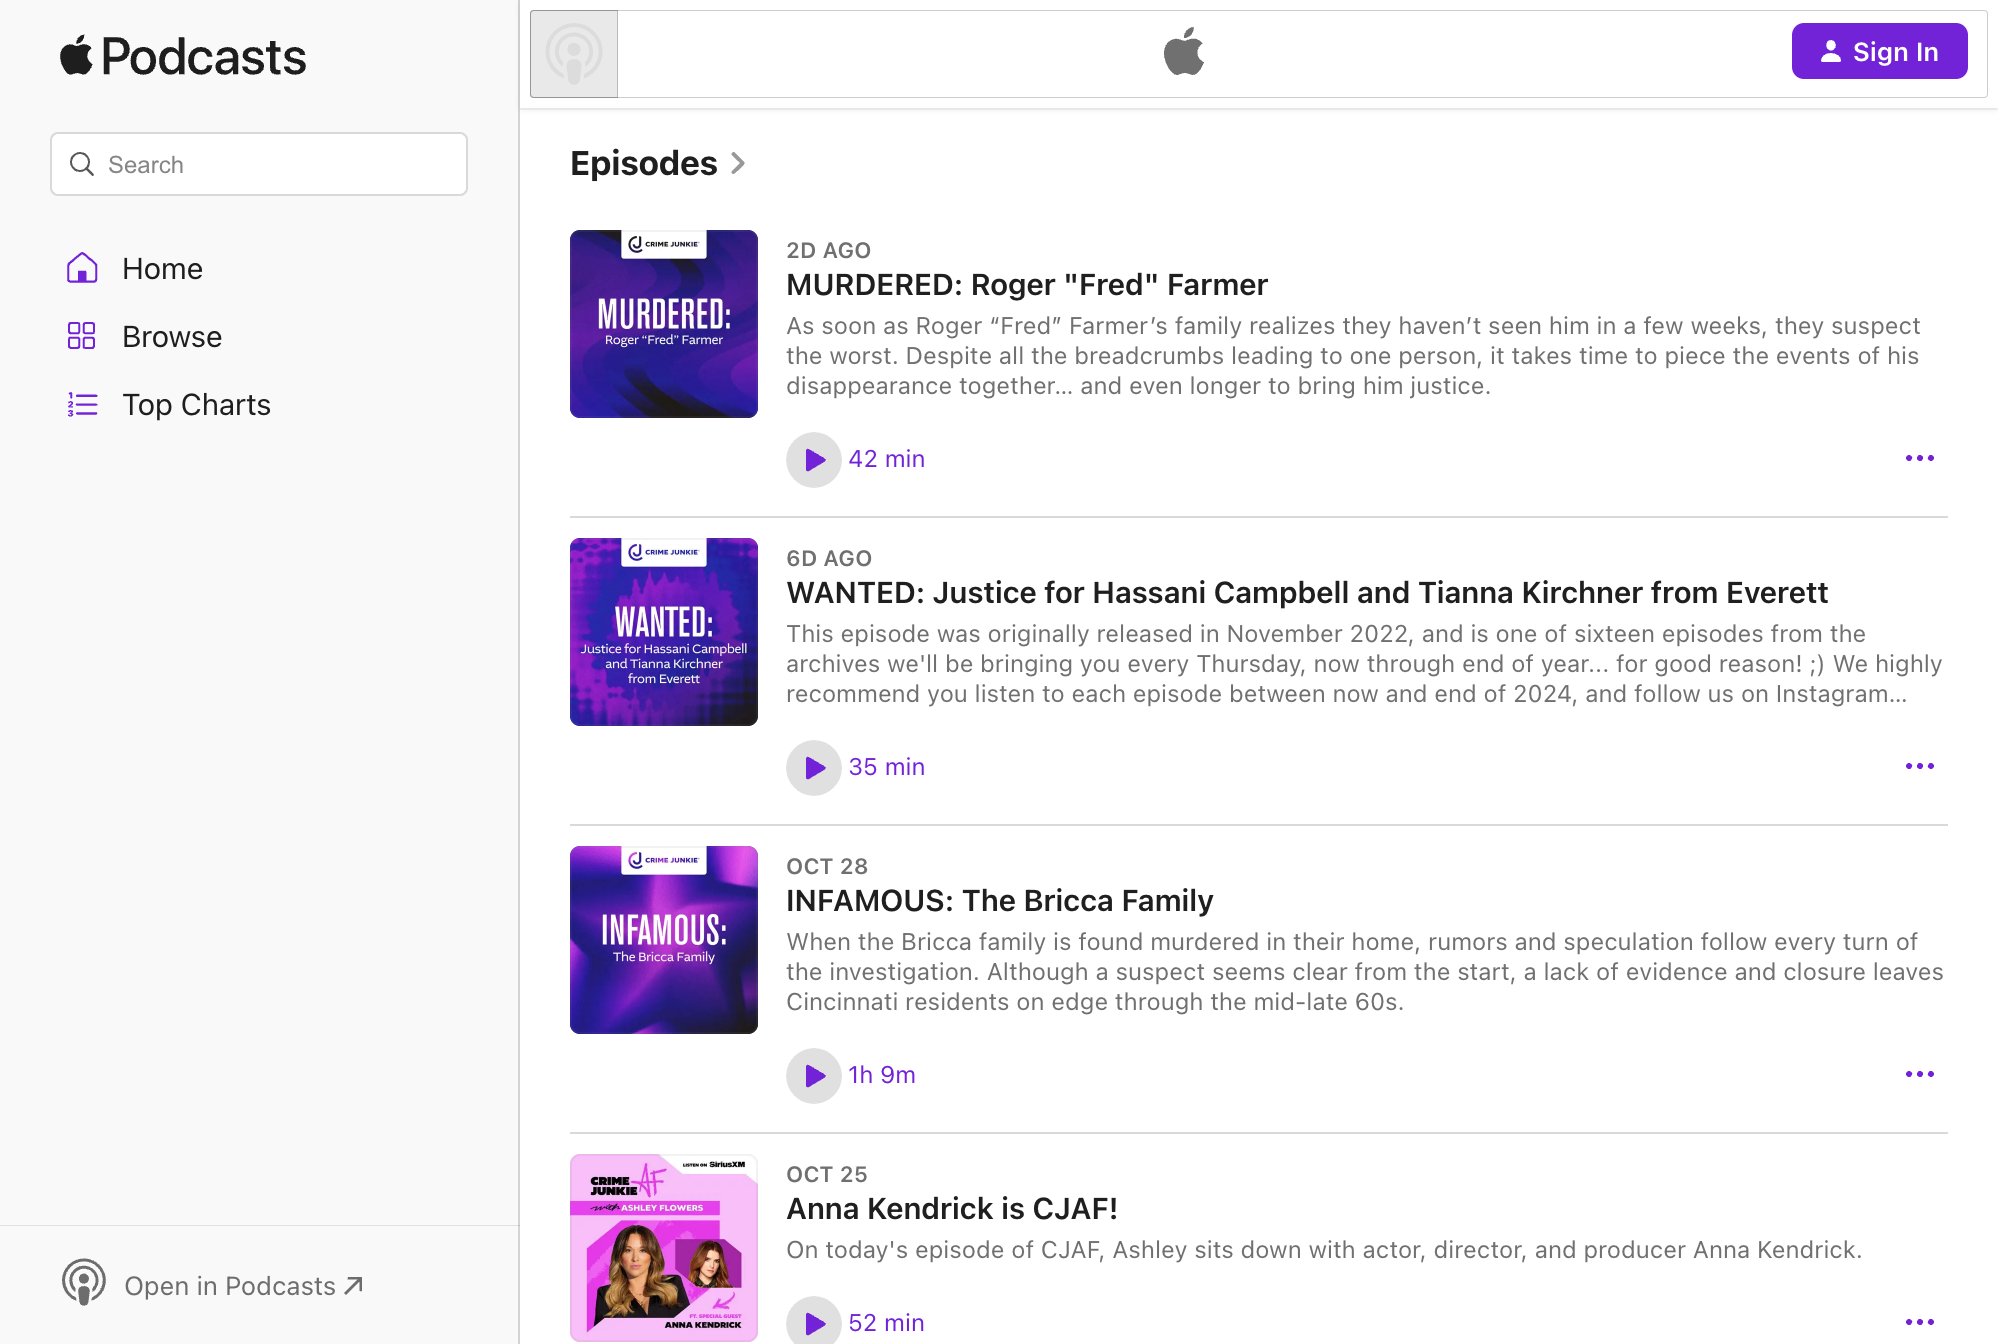
Task: Play the 35 min WANTED episode
Action: [x=813, y=767]
